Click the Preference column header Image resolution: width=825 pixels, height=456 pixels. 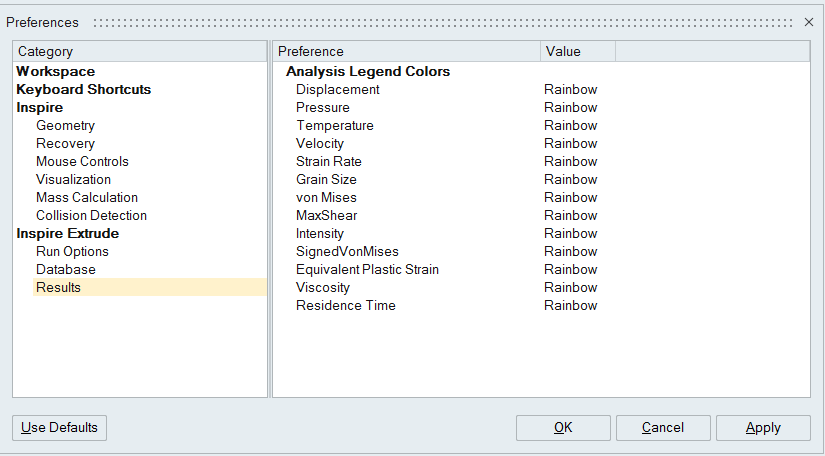406,52
